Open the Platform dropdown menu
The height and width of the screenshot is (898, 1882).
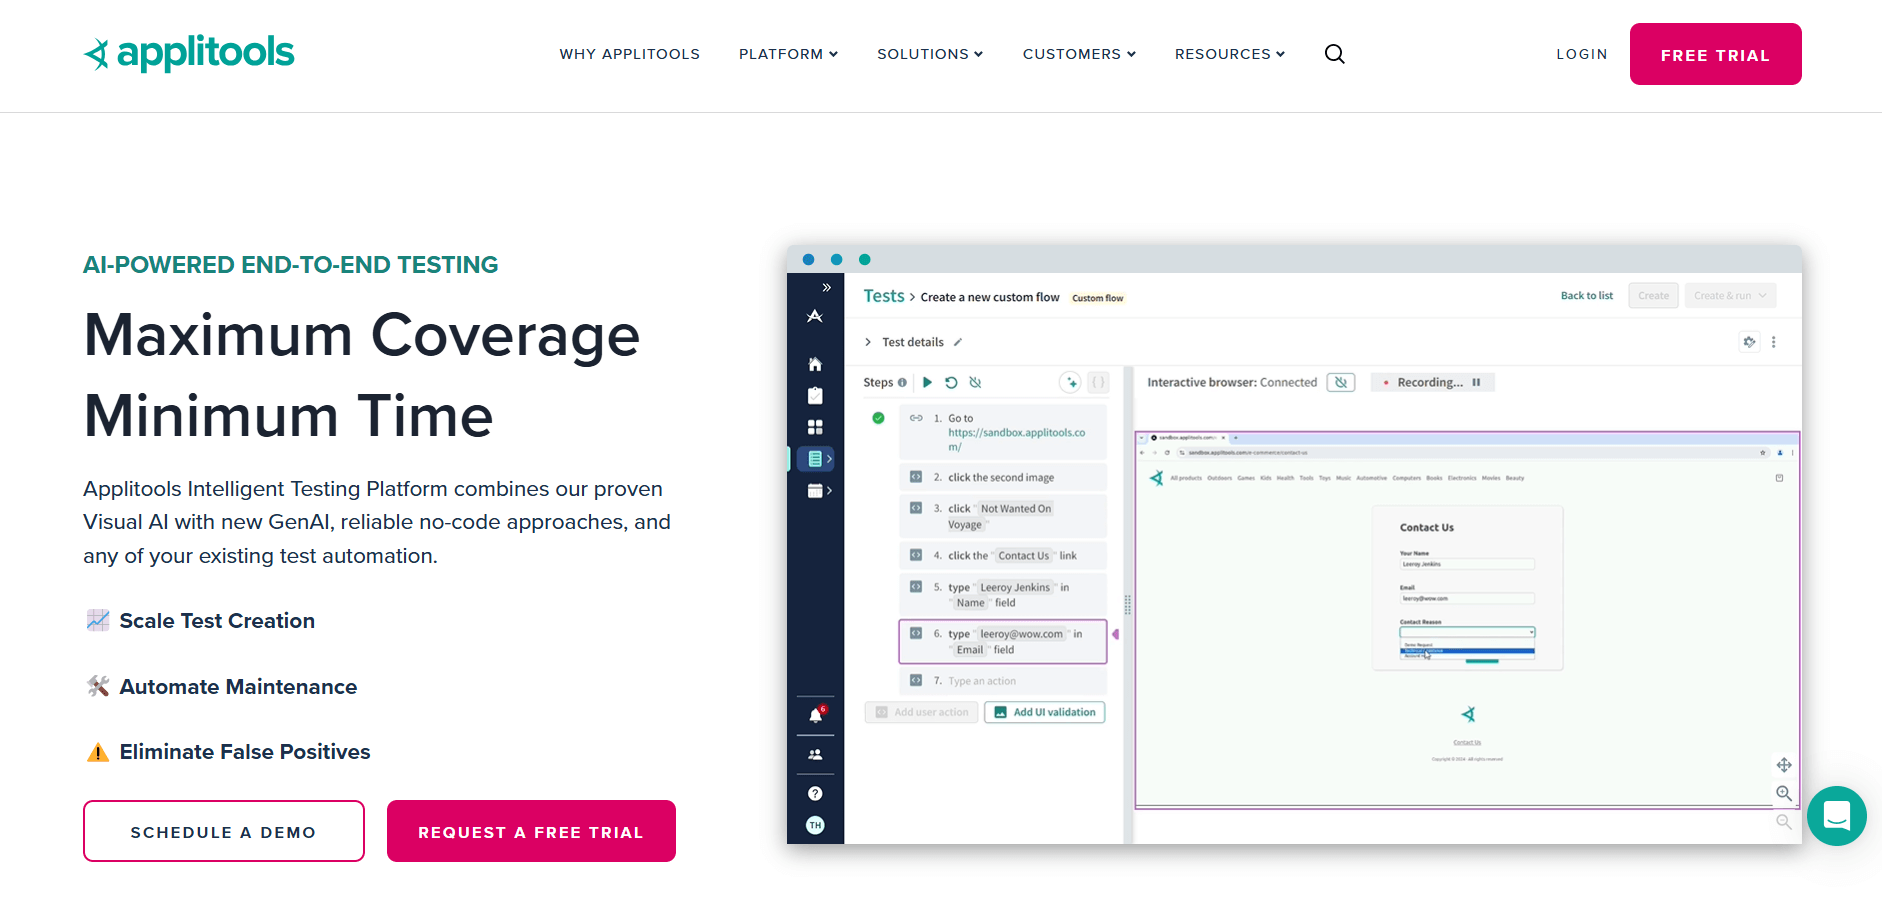coord(788,54)
